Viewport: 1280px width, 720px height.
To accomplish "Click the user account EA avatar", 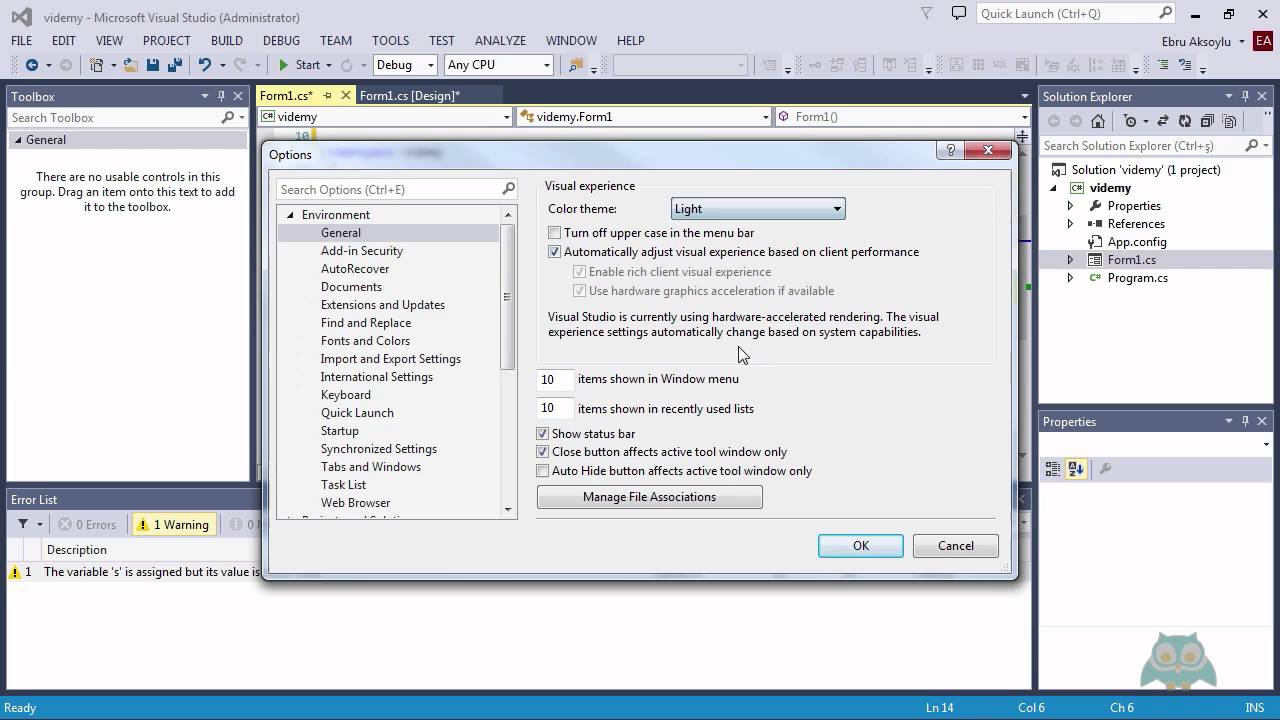I will pos(1263,41).
